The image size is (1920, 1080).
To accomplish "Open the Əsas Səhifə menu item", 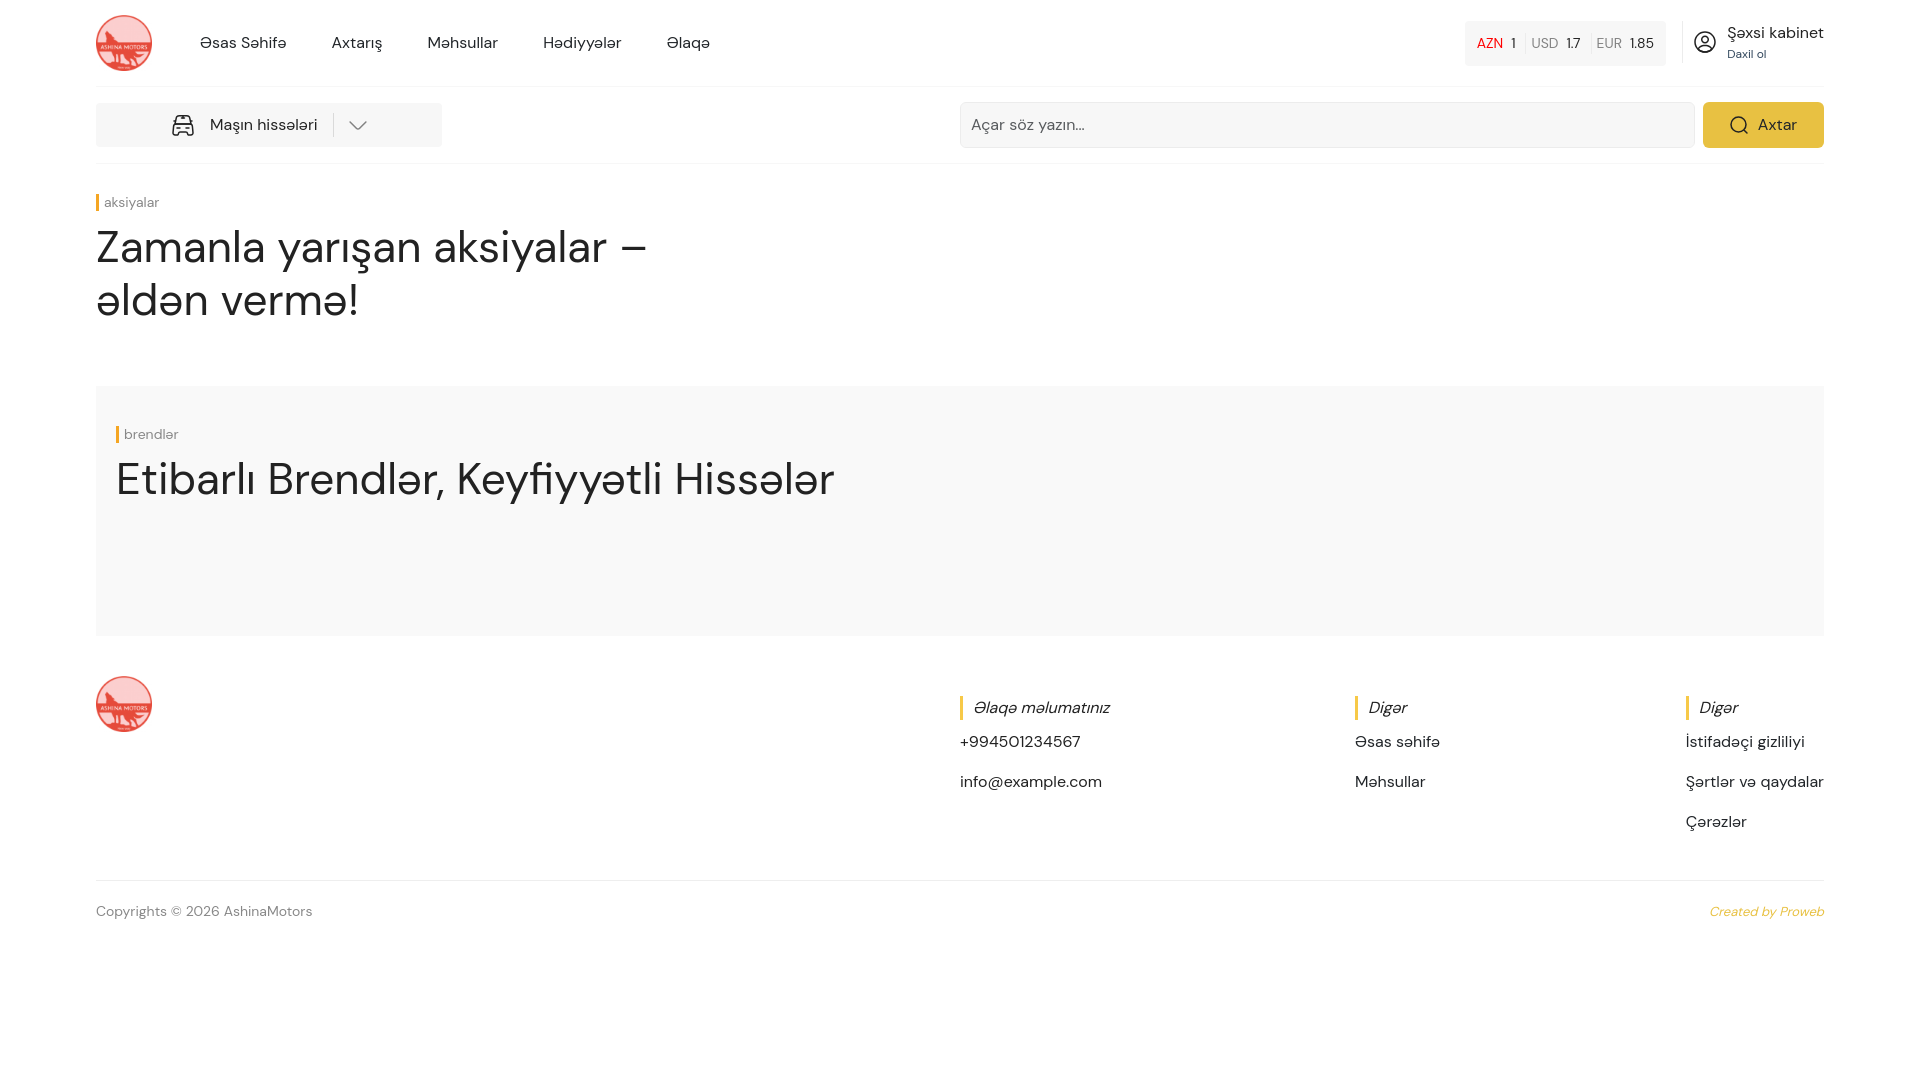I will click(243, 43).
